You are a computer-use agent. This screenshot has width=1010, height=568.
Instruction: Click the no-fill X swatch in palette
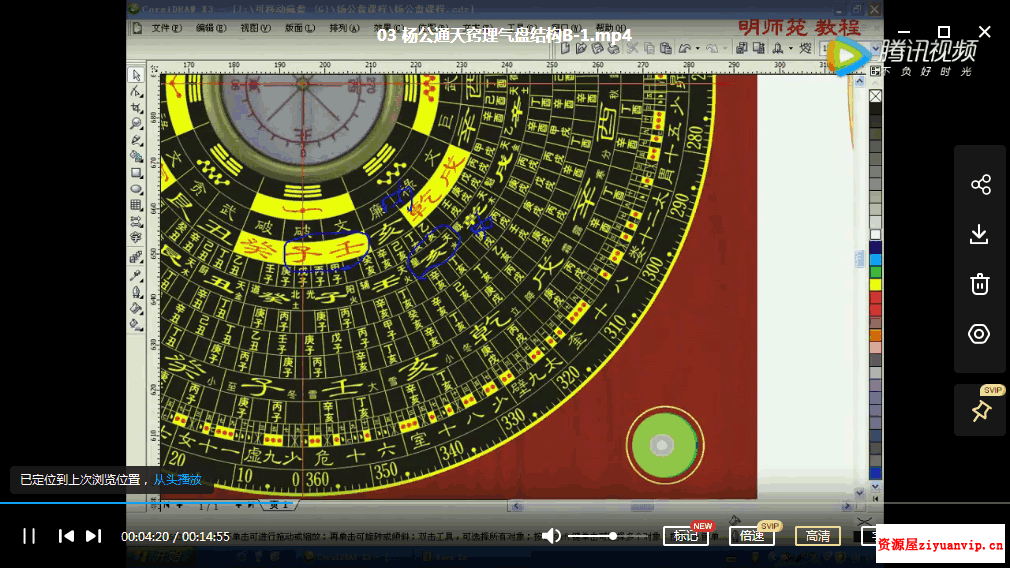click(x=875, y=96)
